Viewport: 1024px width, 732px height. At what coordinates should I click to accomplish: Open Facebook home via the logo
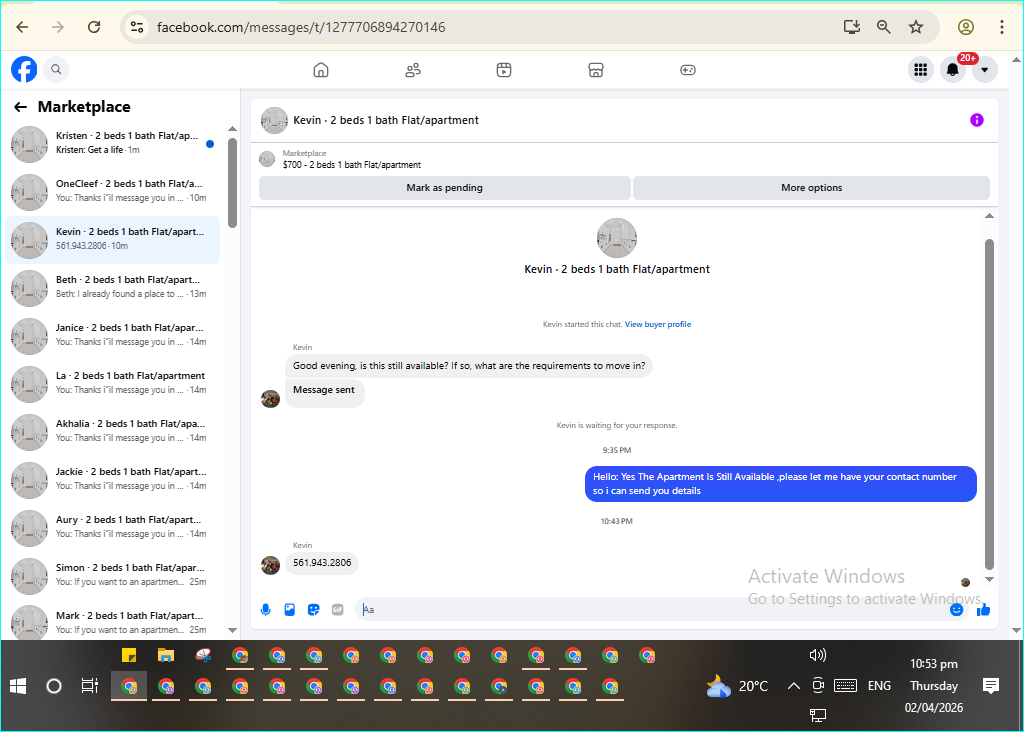24,69
